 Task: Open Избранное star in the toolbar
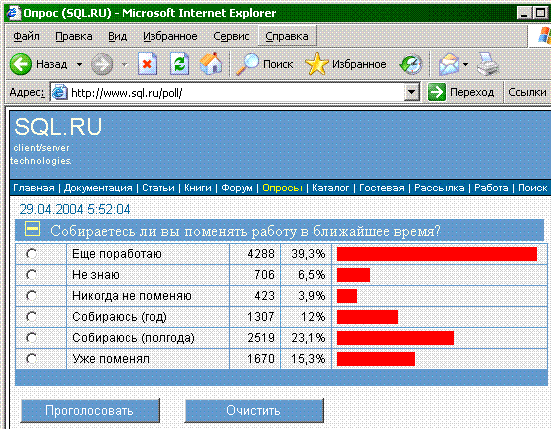pos(317,64)
